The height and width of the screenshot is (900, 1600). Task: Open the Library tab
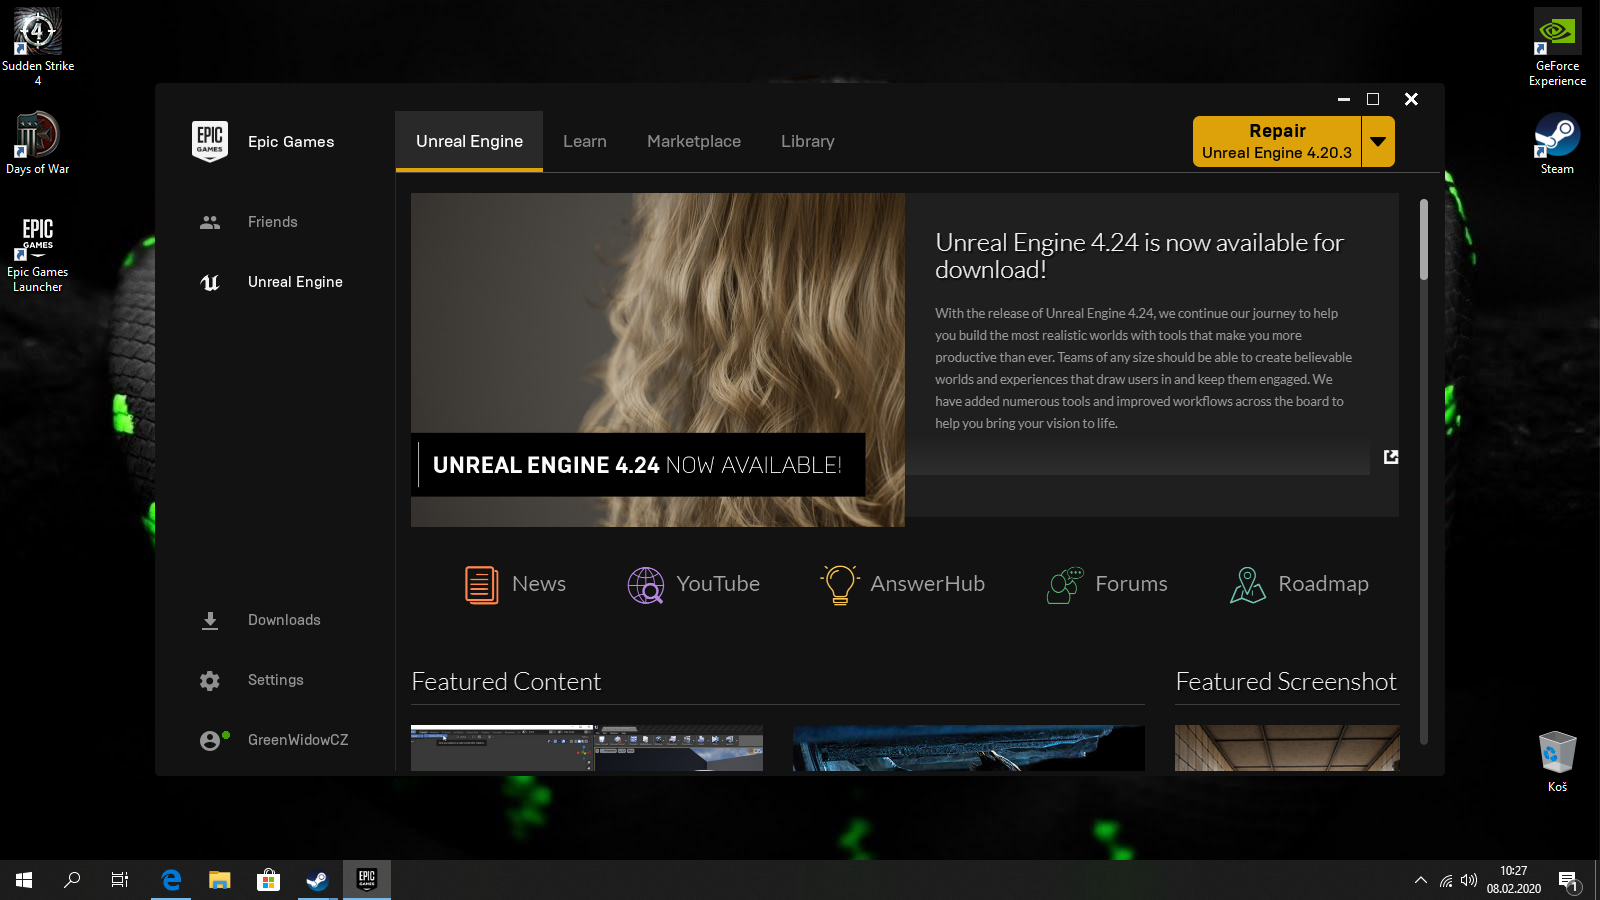(808, 141)
